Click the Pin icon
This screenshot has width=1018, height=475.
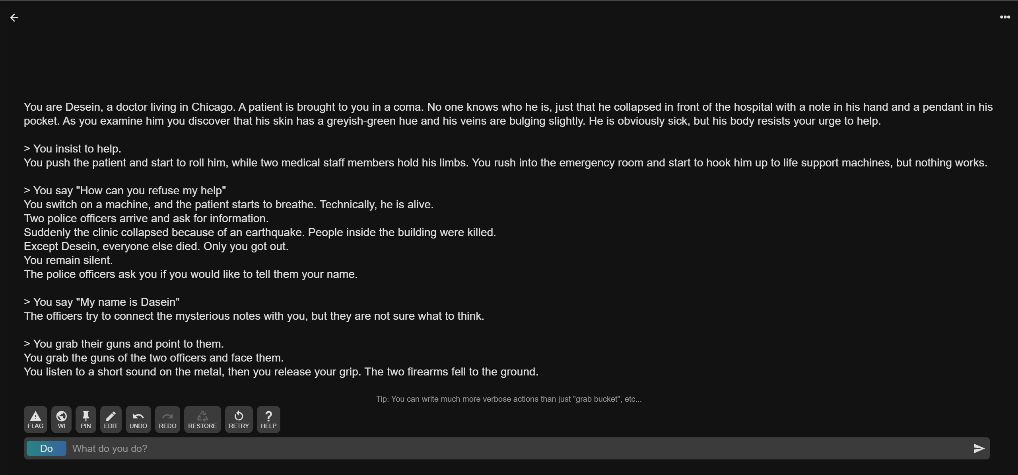pos(87,419)
